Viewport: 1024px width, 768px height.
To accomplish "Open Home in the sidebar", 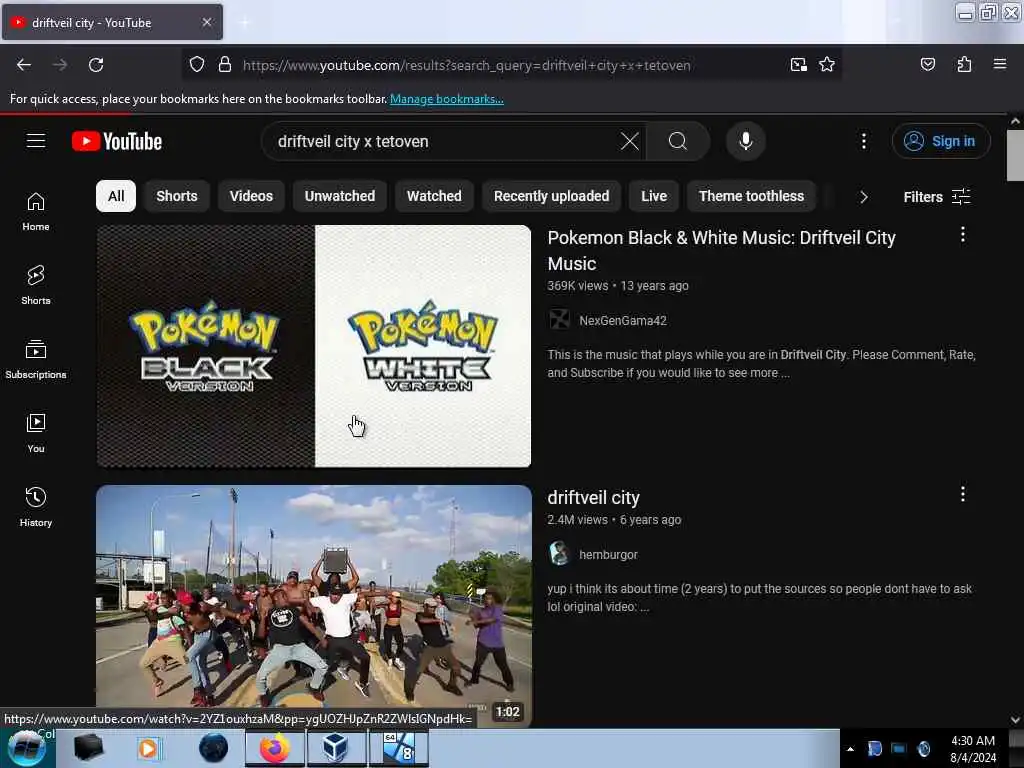I will click(36, 212).
